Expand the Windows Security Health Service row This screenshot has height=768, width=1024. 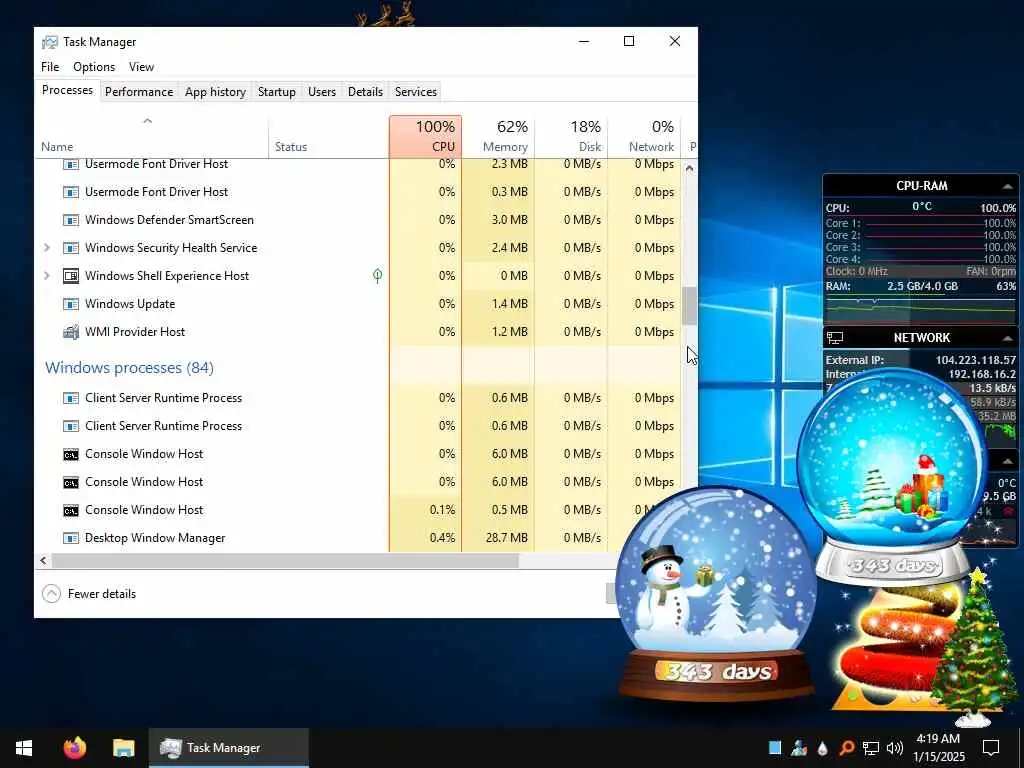[x=47, y=248]
